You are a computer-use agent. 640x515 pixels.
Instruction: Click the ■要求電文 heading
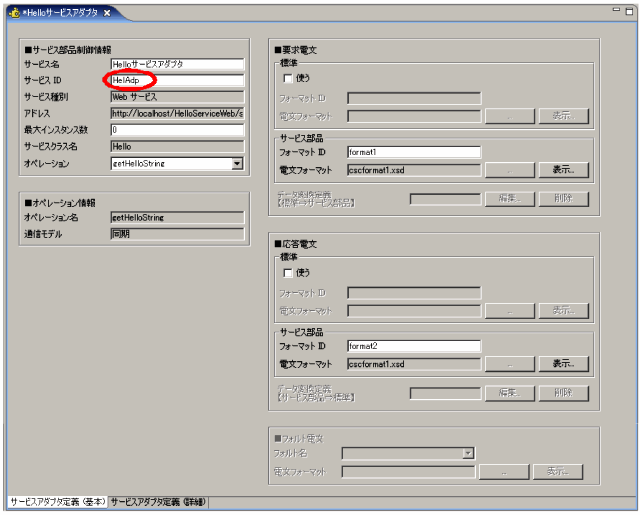(x=296, y=50)
